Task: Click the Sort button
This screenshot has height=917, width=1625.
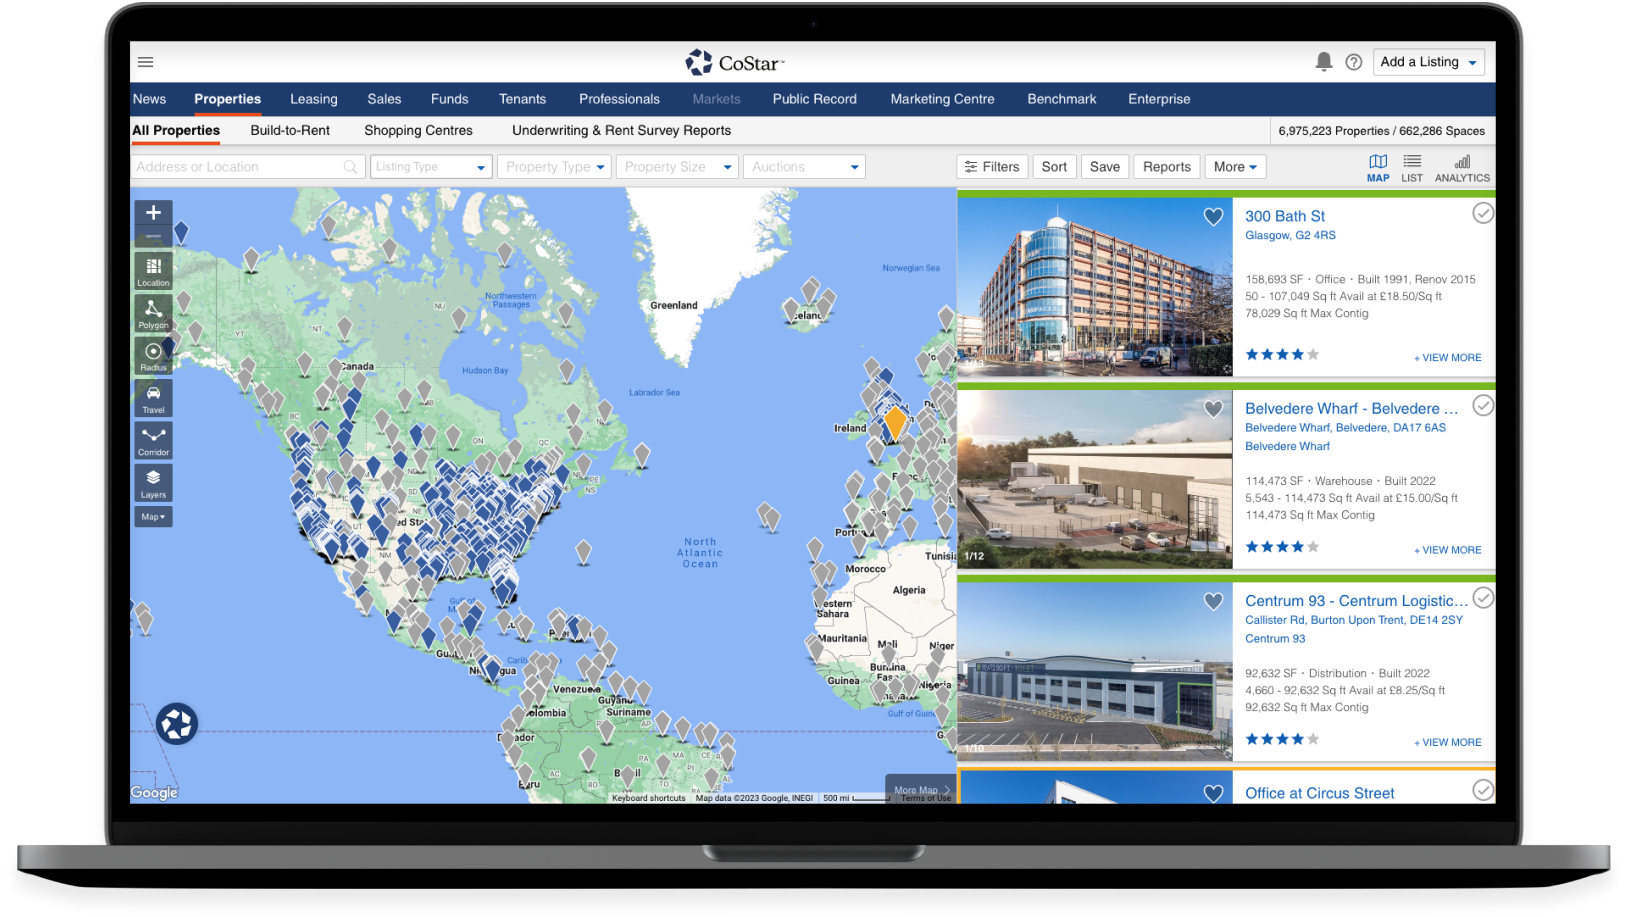Action: (x=1054, y=167)
